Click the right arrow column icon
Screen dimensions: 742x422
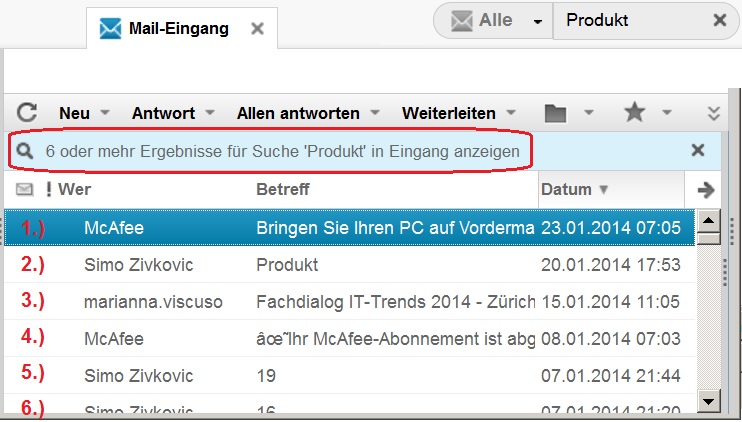point(706,189)
